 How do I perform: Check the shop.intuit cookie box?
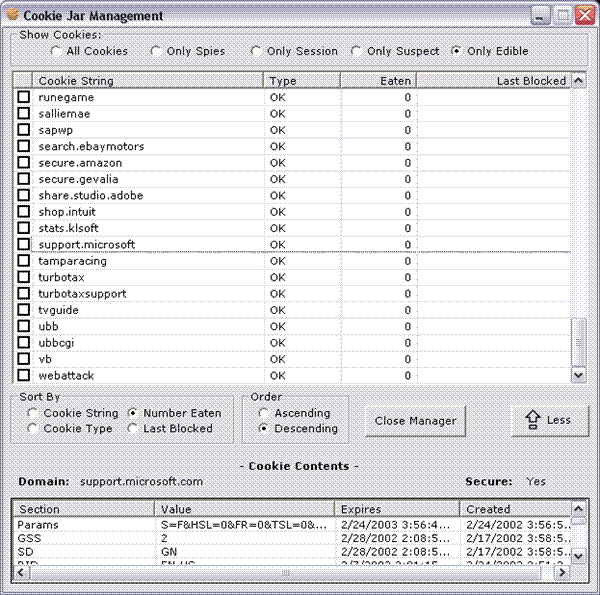[x=24, y=212]
